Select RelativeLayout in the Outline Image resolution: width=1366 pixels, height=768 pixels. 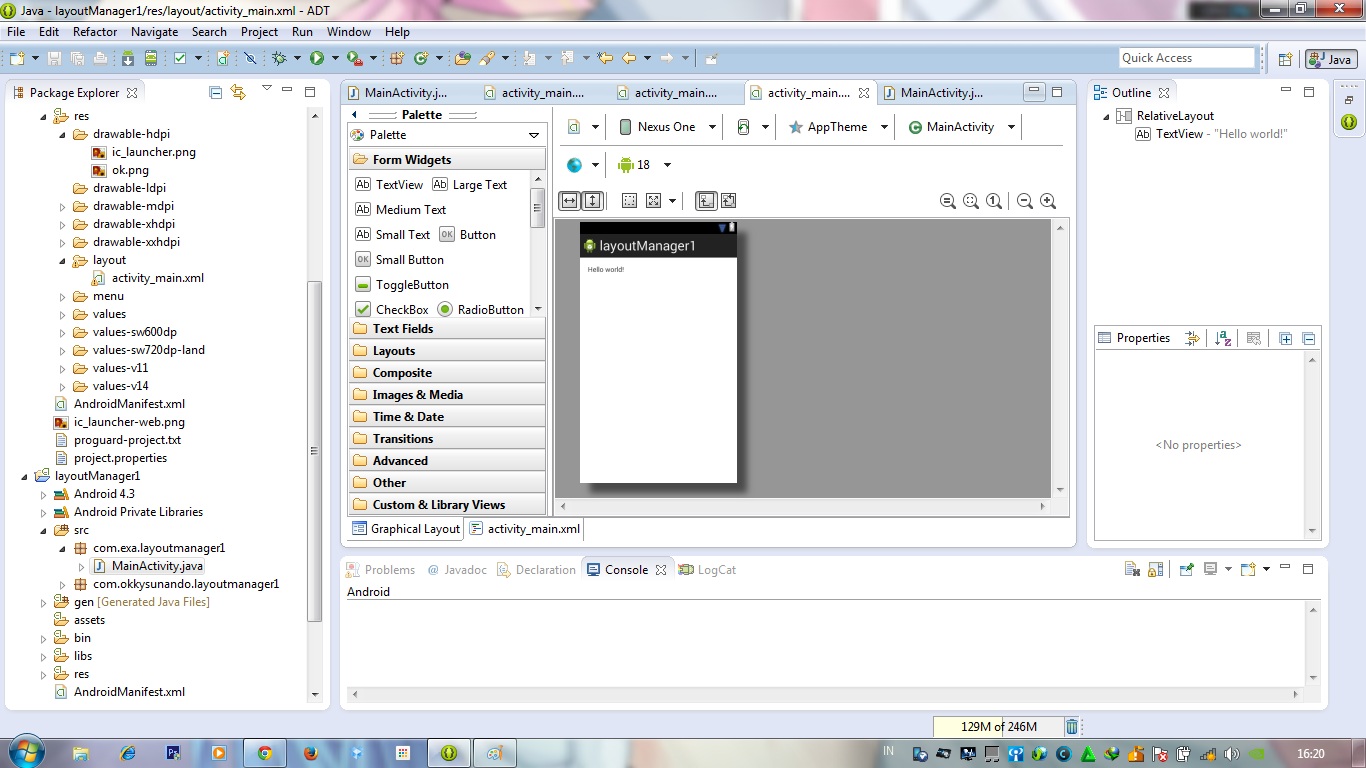coord(1165,116)
